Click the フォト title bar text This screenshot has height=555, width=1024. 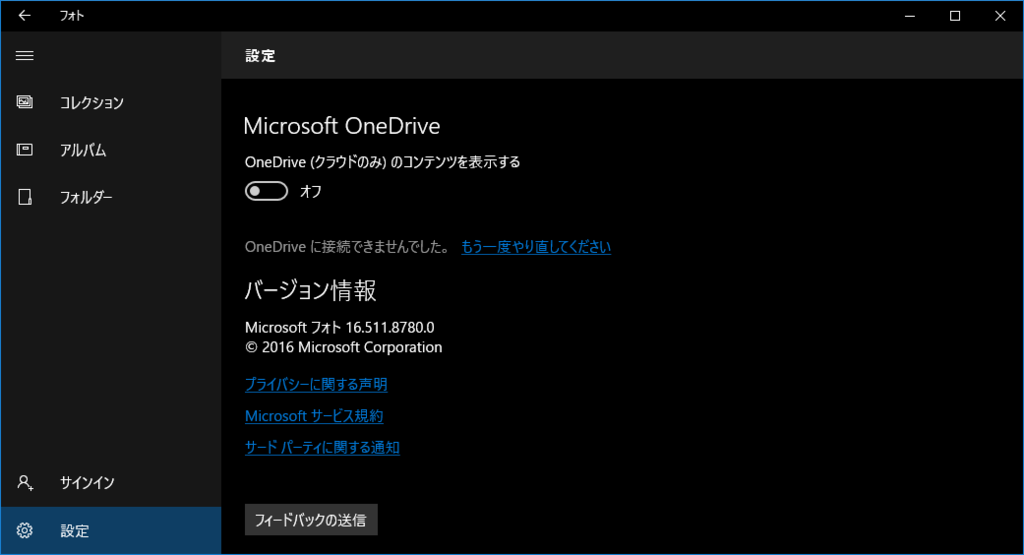pos(72,16)
